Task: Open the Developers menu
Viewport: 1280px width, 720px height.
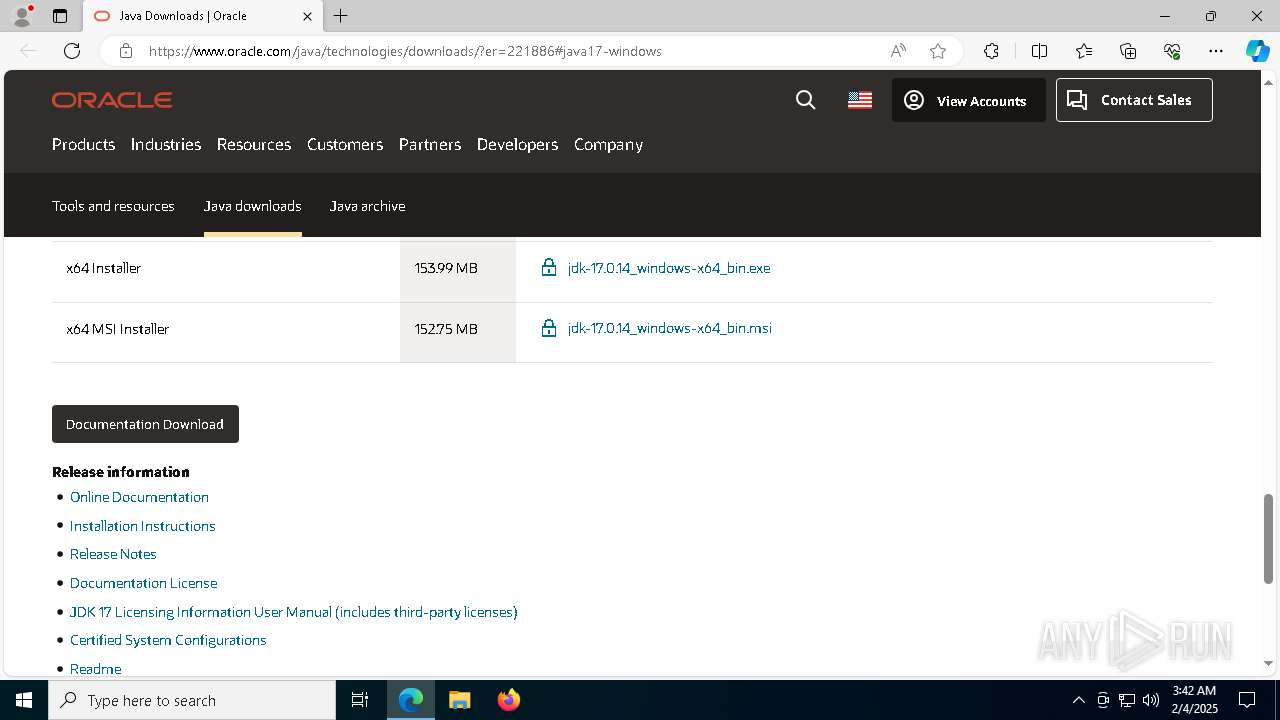Action: point(517,144)
